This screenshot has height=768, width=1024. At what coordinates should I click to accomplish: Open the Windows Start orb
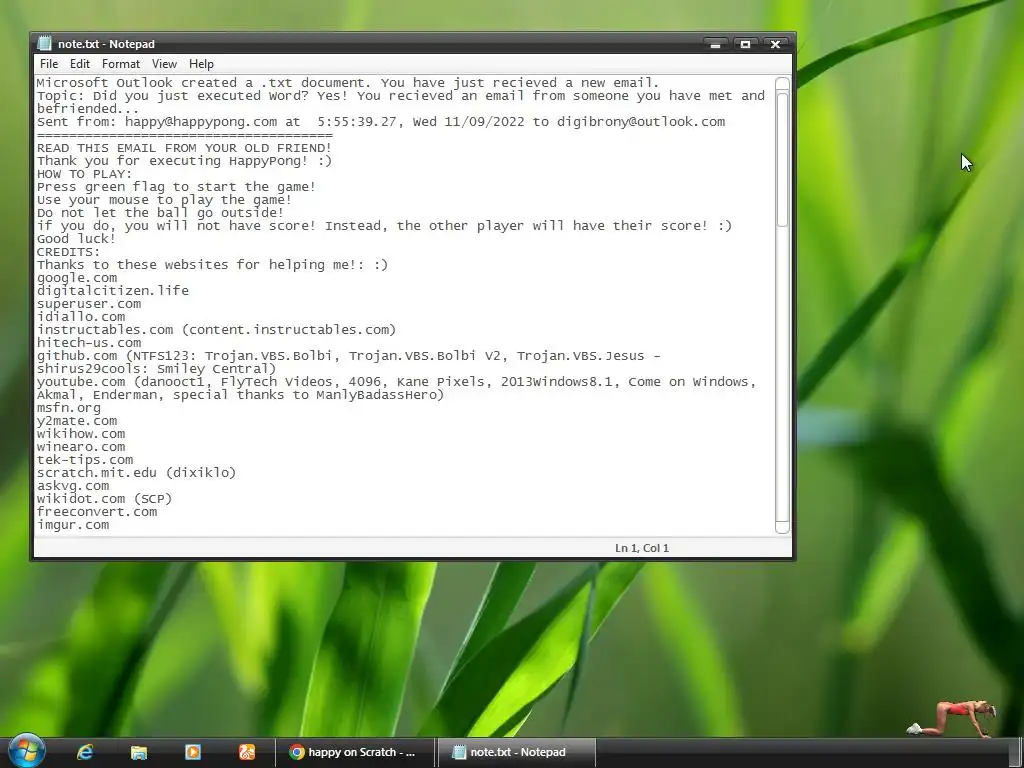coord(27,750)
